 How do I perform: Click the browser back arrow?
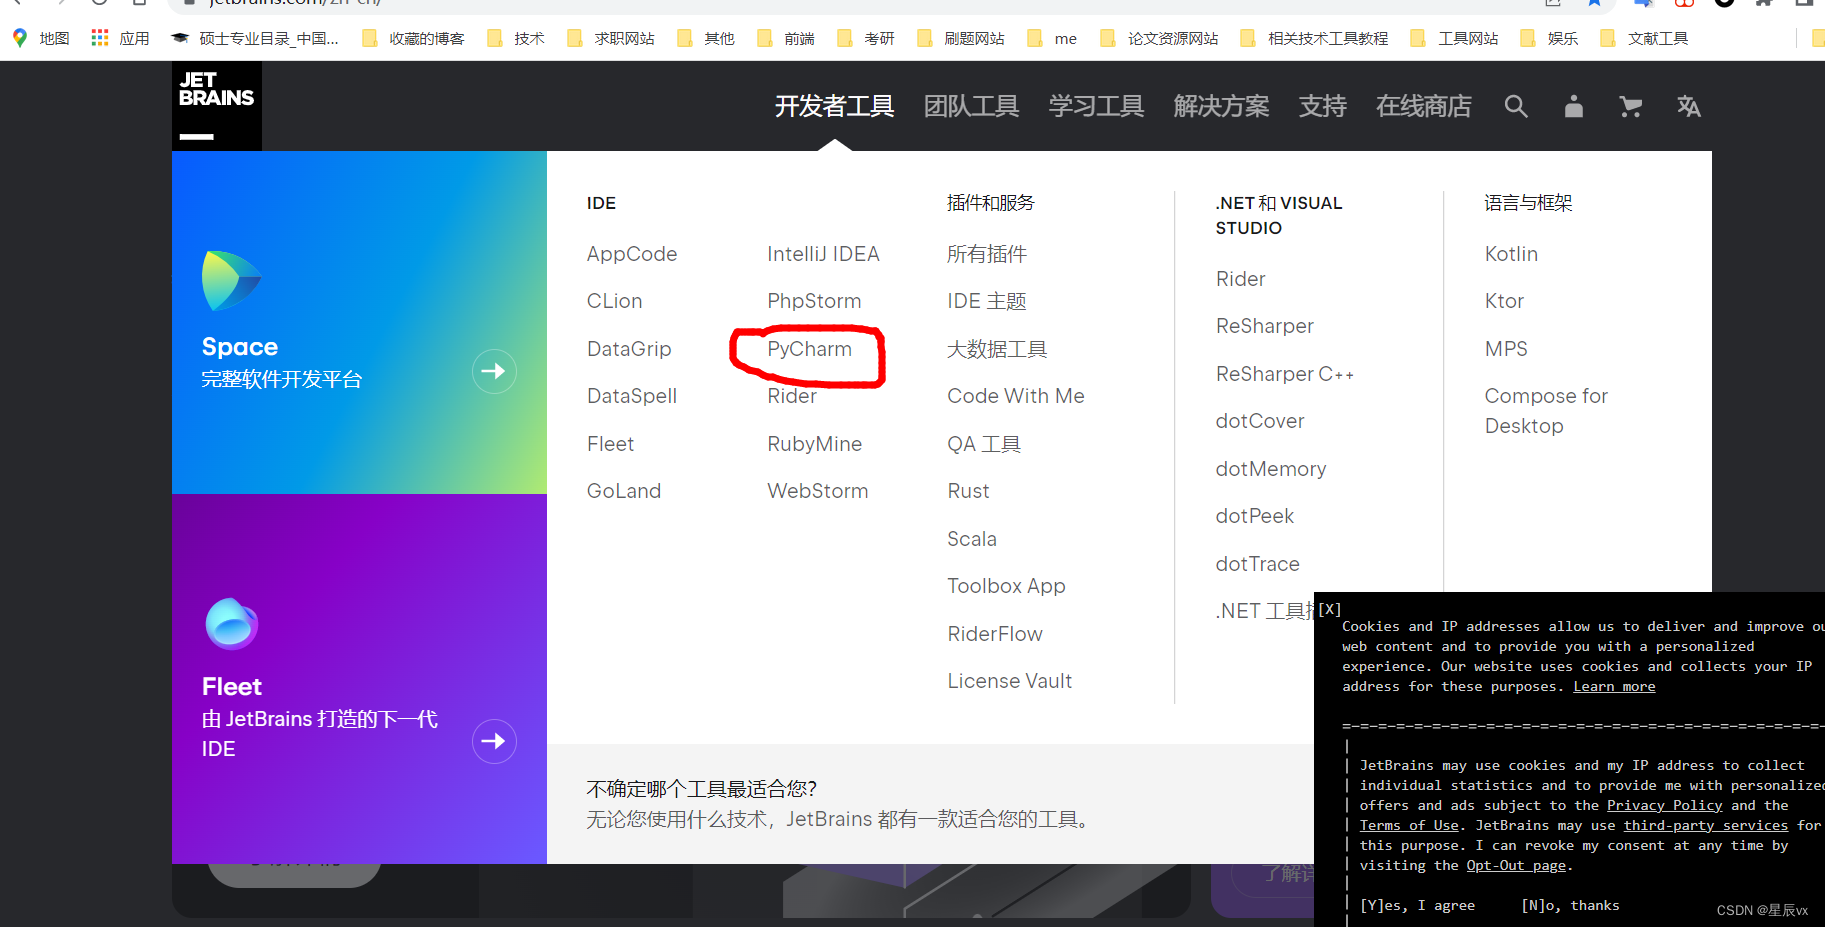click(x=15, y=4)
